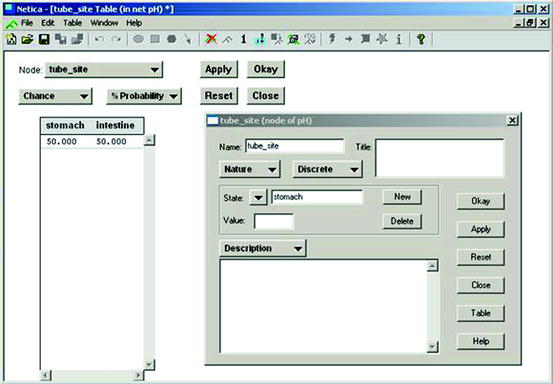Open the % Probability dropdown
Screen dimensions: 553x384
click(x=144, y=96)
